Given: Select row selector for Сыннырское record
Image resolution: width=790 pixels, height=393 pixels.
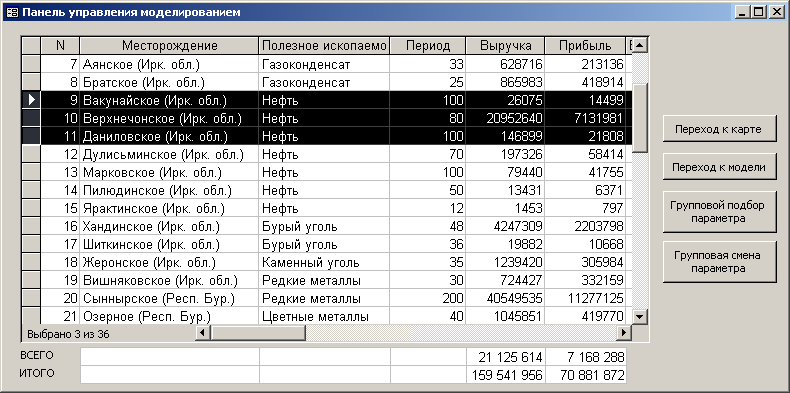Looking at the screenshot, I should pos(31,298).
